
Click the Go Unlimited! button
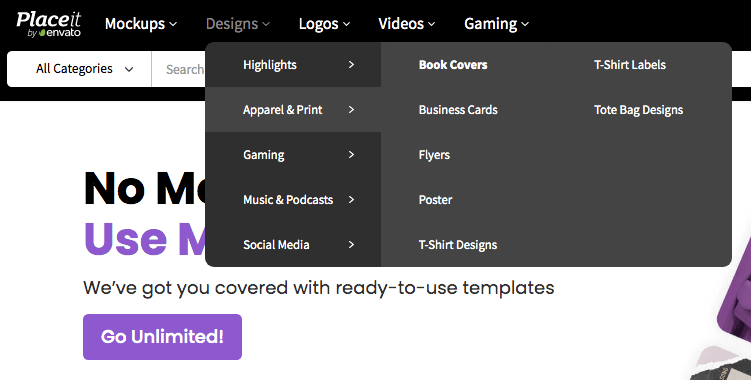click(162, 337)
